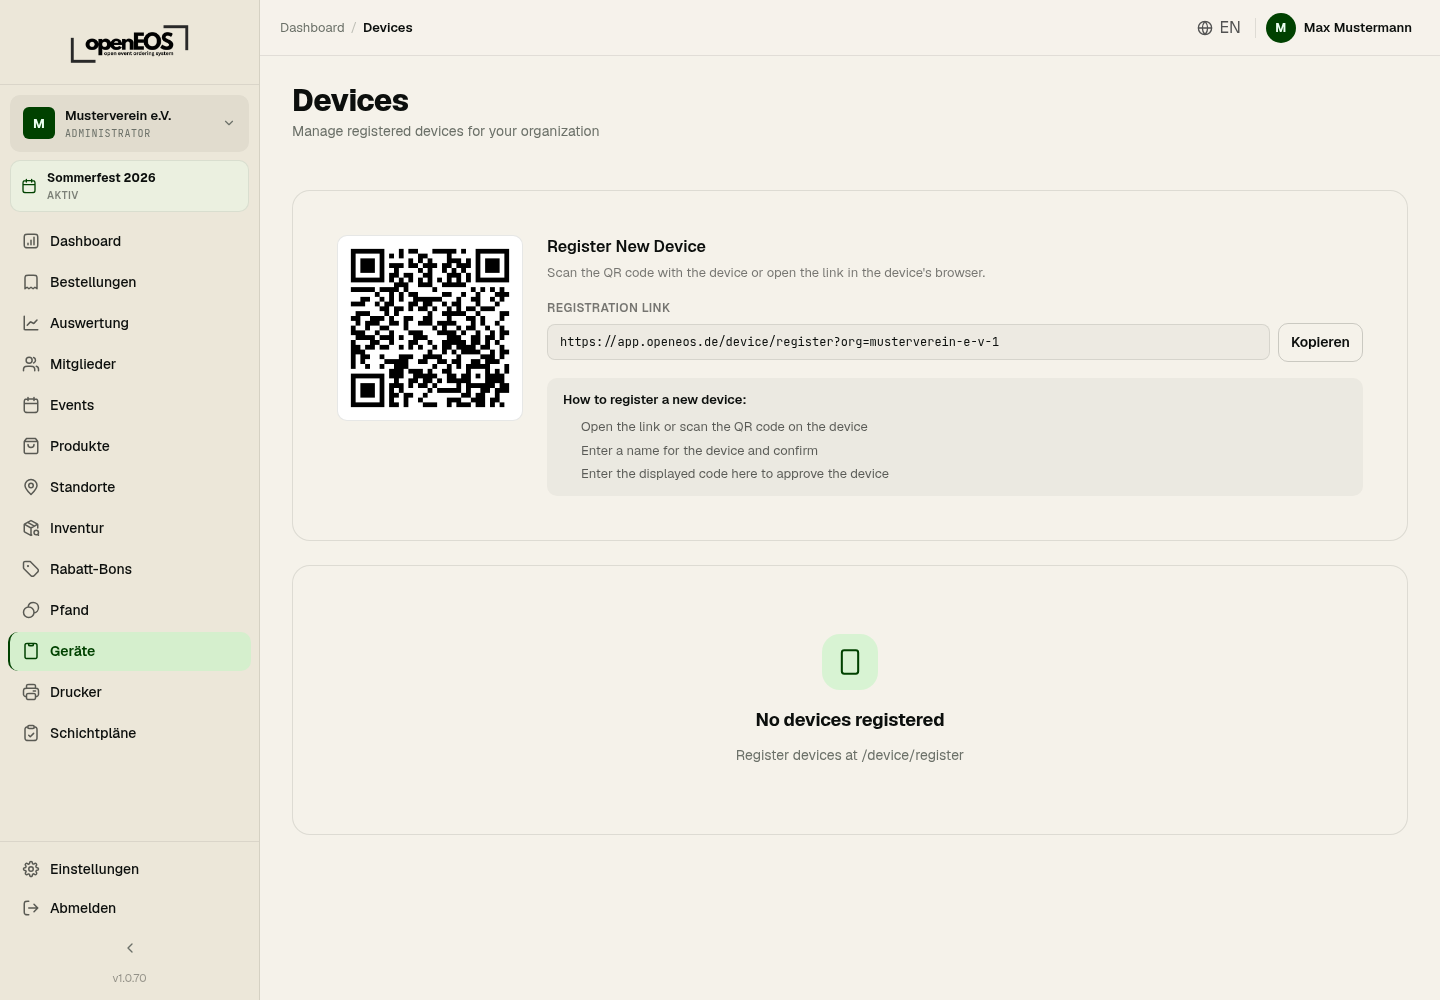Click the Schichtpläne clipboard icon
Viewport: 1440px width, 1000px height.
[31, 733]
